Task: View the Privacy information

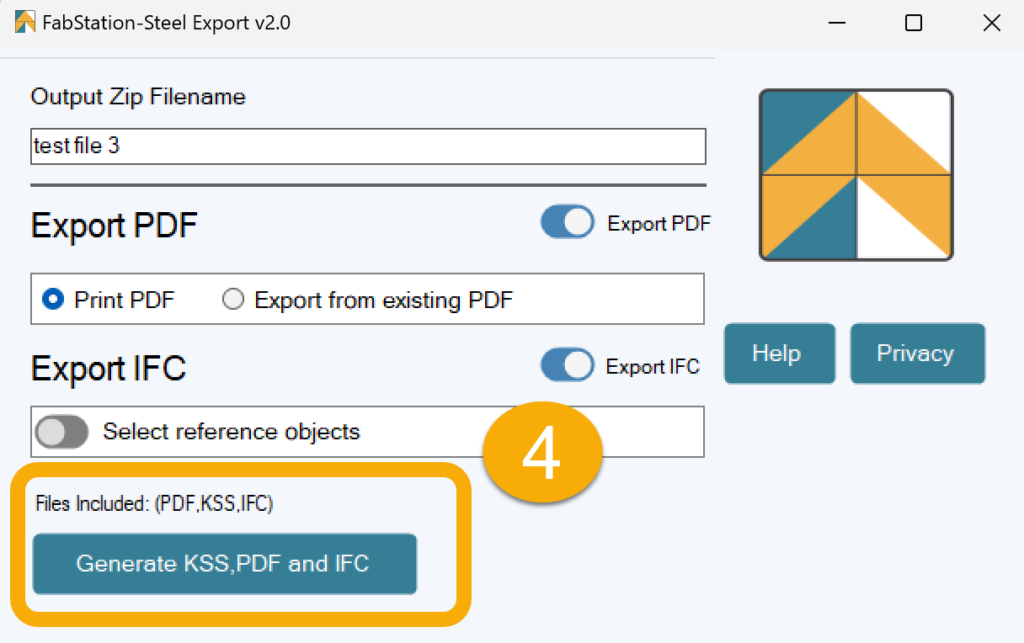Action: coord(917,353)
